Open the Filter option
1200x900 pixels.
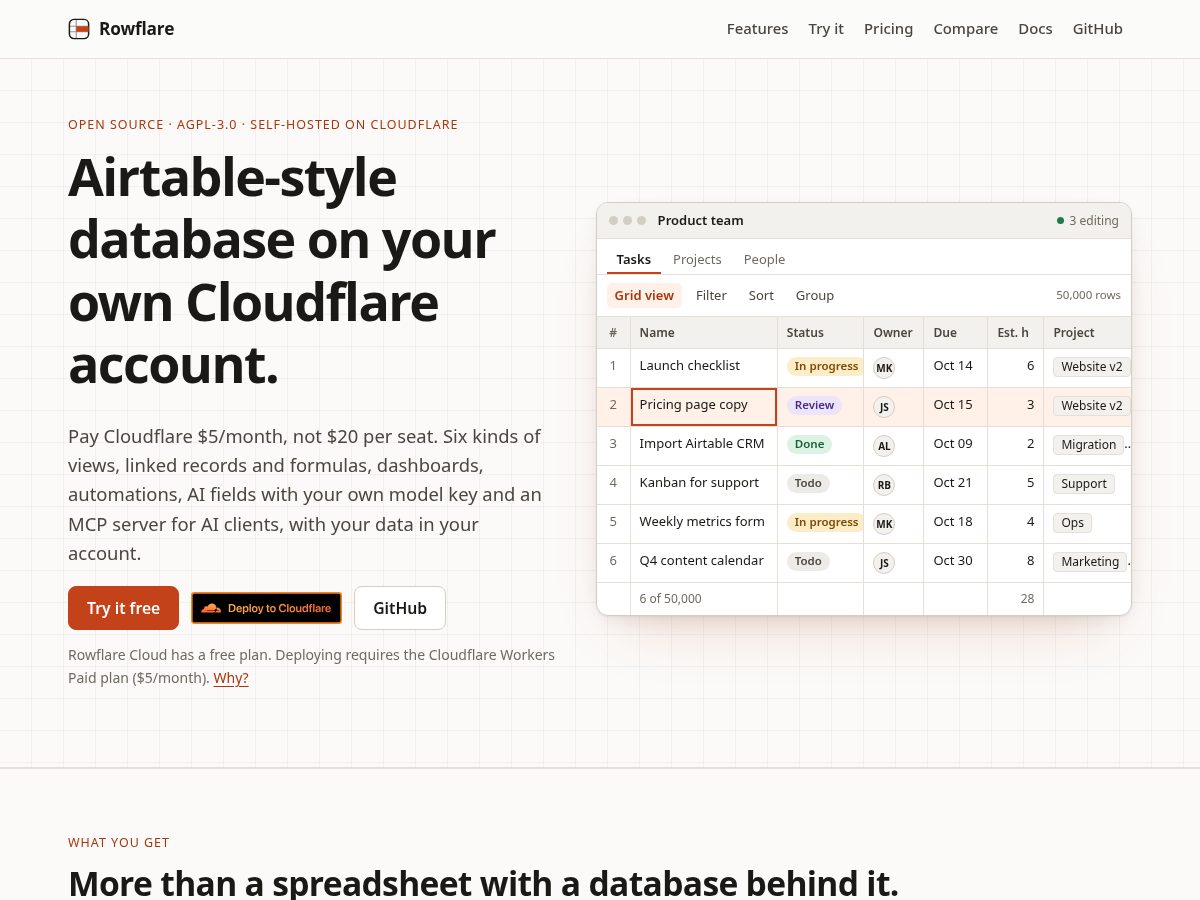pos(711,295)
